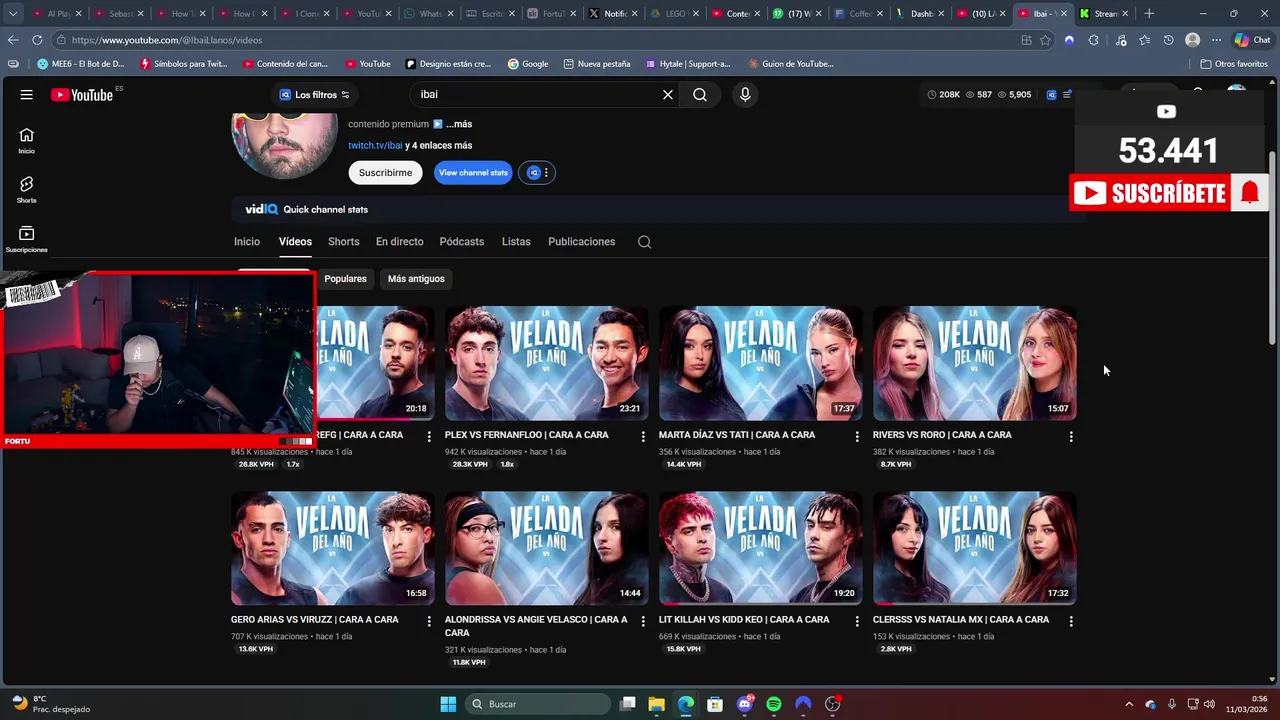
Task: Open Inicio in the left sidebar
Action: 26,141
